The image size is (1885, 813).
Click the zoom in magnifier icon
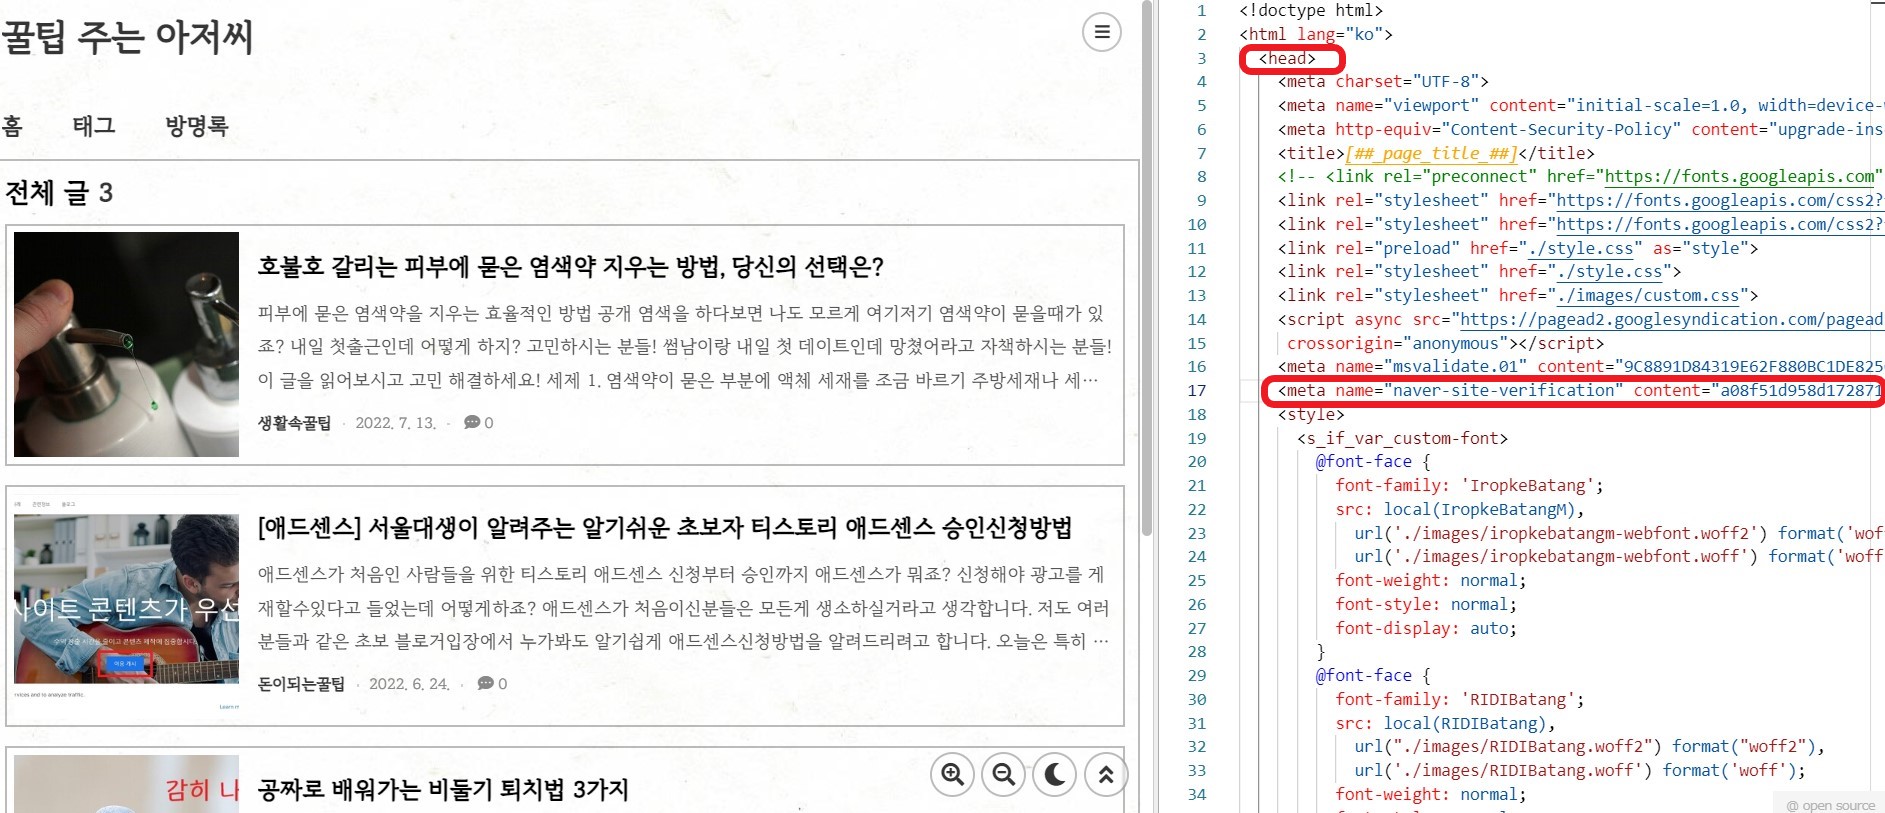(953, 774)
